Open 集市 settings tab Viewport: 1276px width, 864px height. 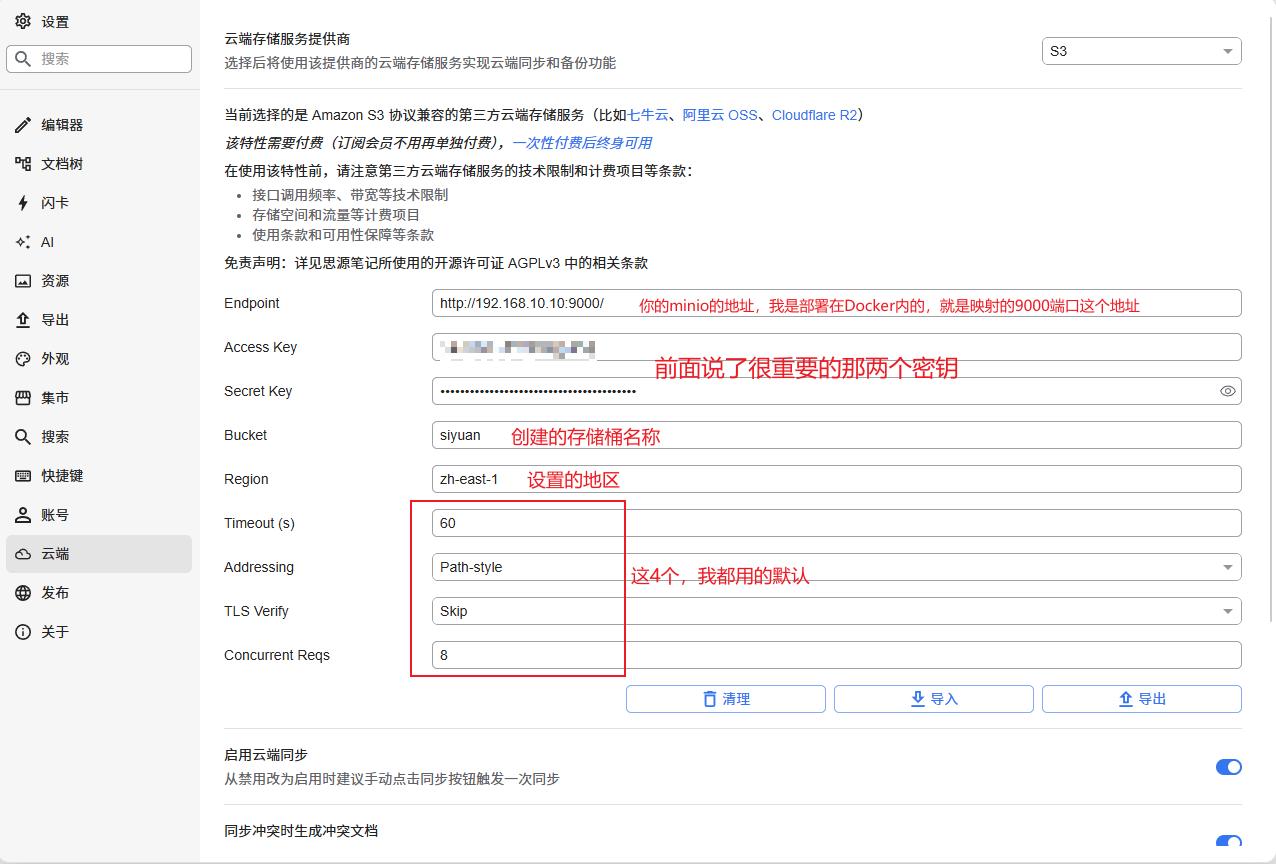point(99,398)
